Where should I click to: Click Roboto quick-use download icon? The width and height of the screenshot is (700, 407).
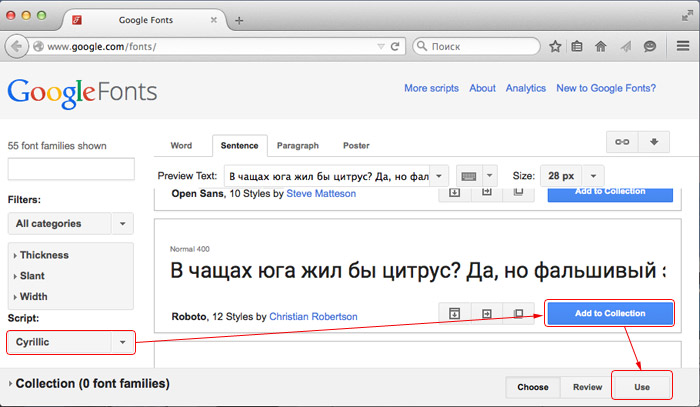(454, 313)
